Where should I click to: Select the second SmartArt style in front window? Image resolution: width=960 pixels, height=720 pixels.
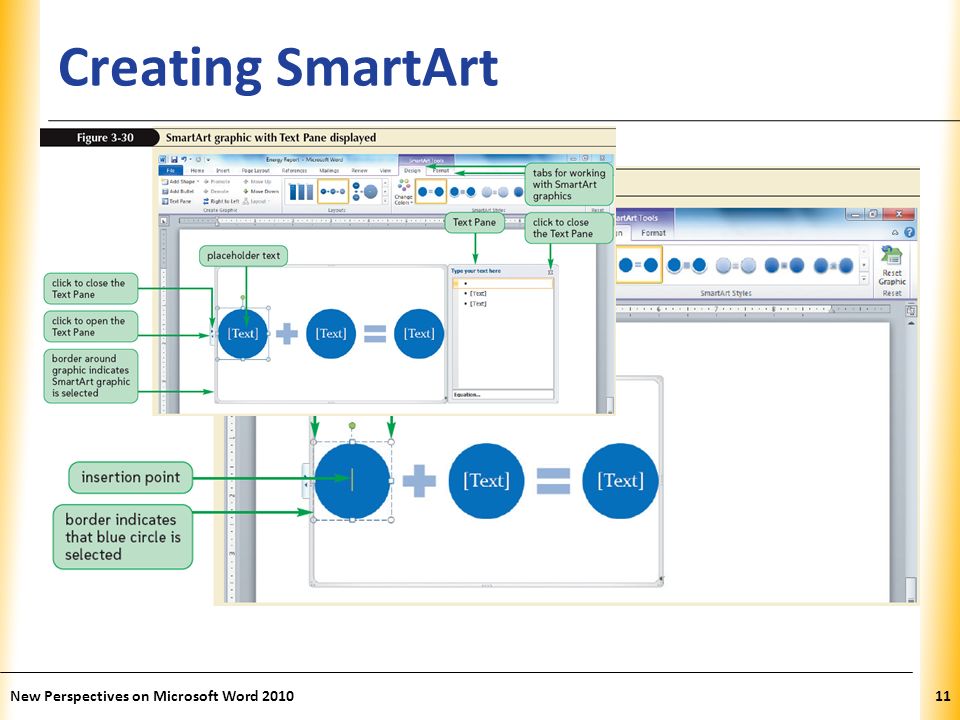(462, 192)
